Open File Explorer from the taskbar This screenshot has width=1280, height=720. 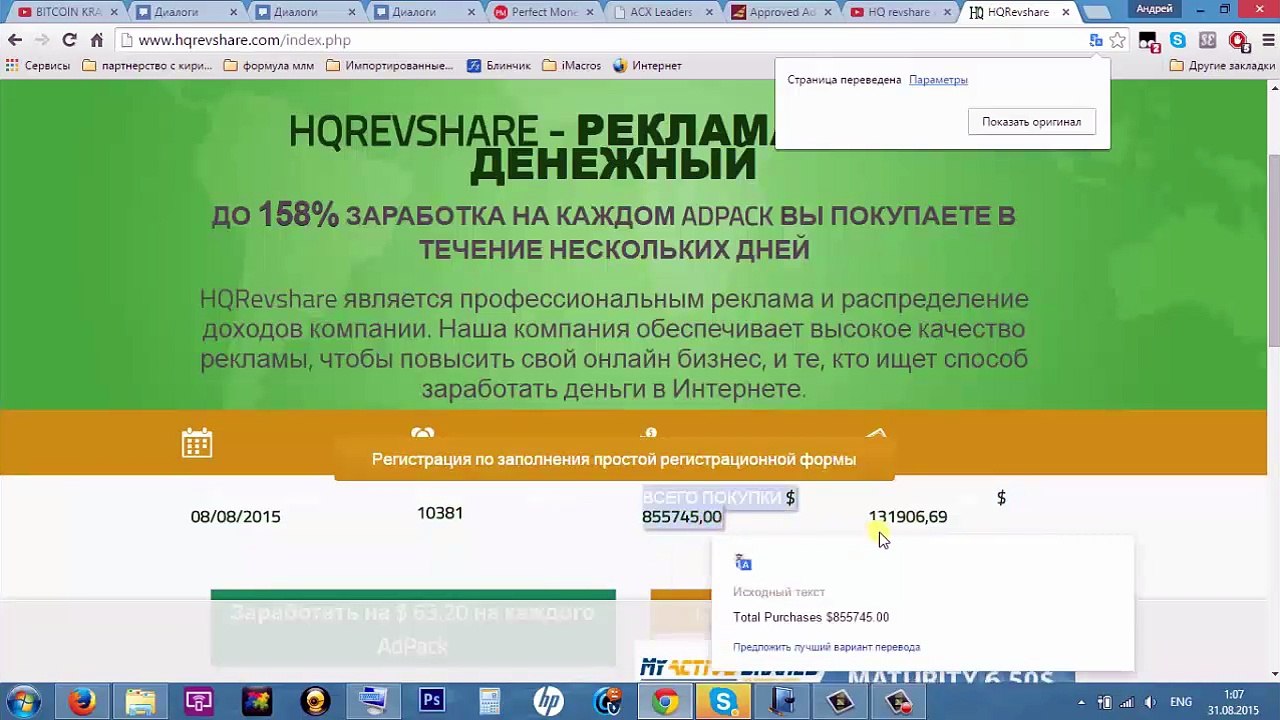(x=140, y=701)
